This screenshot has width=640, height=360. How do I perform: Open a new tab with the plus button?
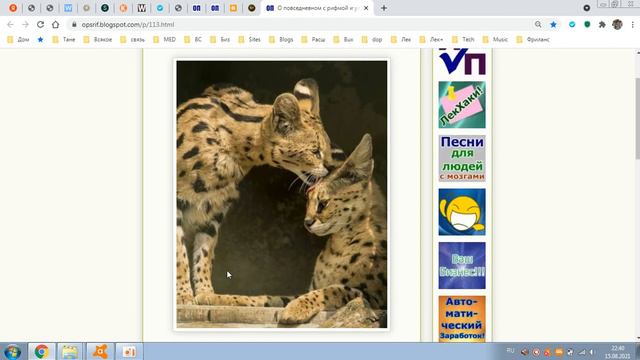384,8
